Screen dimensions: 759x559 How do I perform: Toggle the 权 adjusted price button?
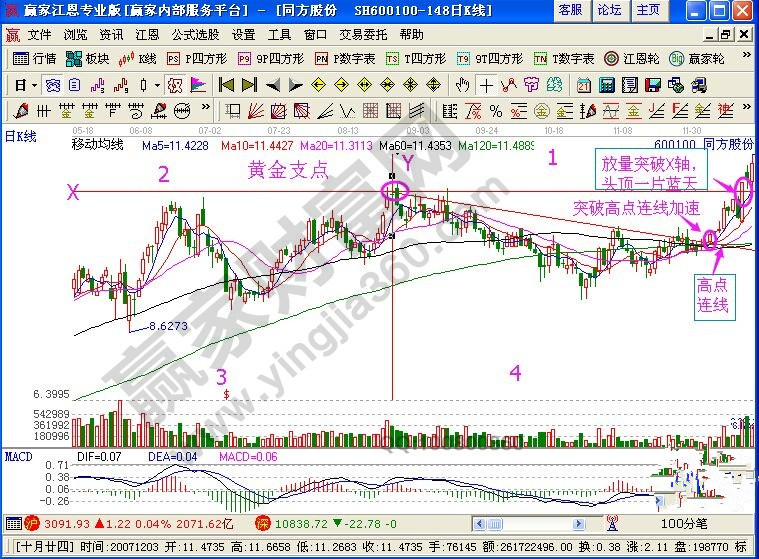click(x=175, y=86)
